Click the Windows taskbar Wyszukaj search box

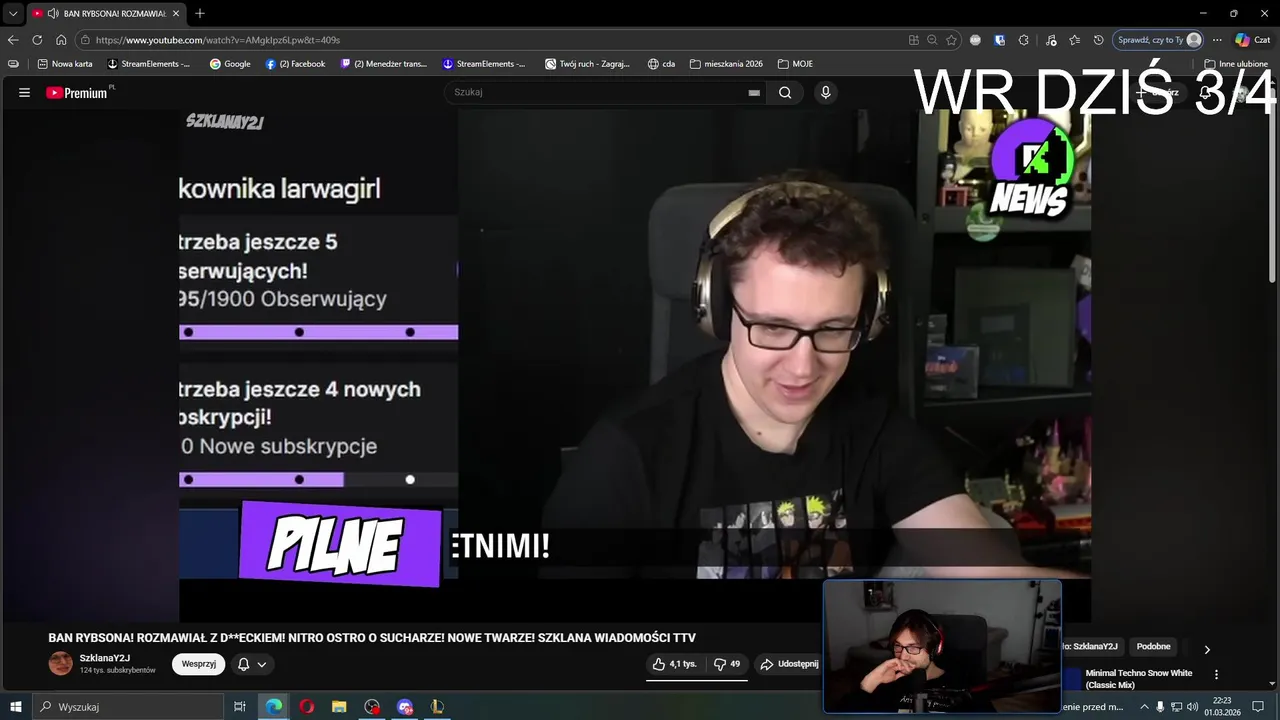coord(128,707)
